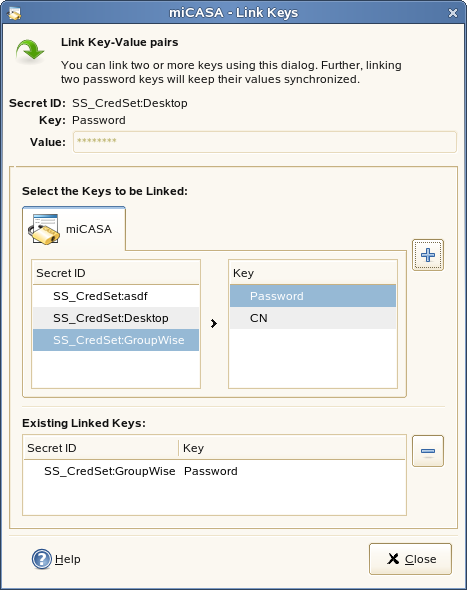This screenshot has height=590, width=467.
Task: Select SS_CredSet:asdf in Secret ID list
Action: pos(116,296)
